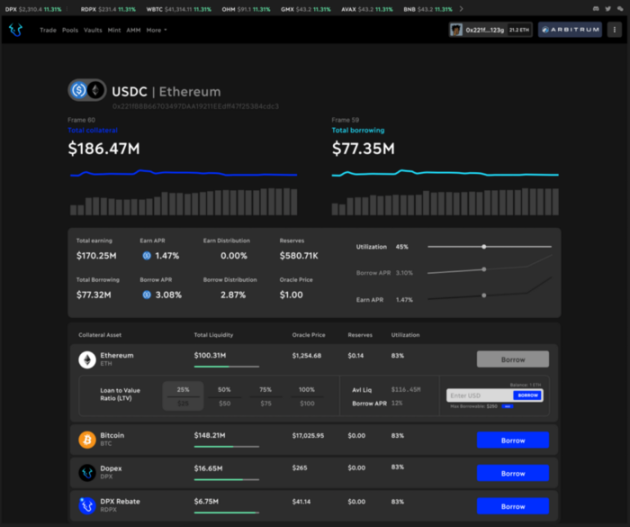Click the USDC Ethereum pair icon
The image size is (630, 527).
coord(87,90)
